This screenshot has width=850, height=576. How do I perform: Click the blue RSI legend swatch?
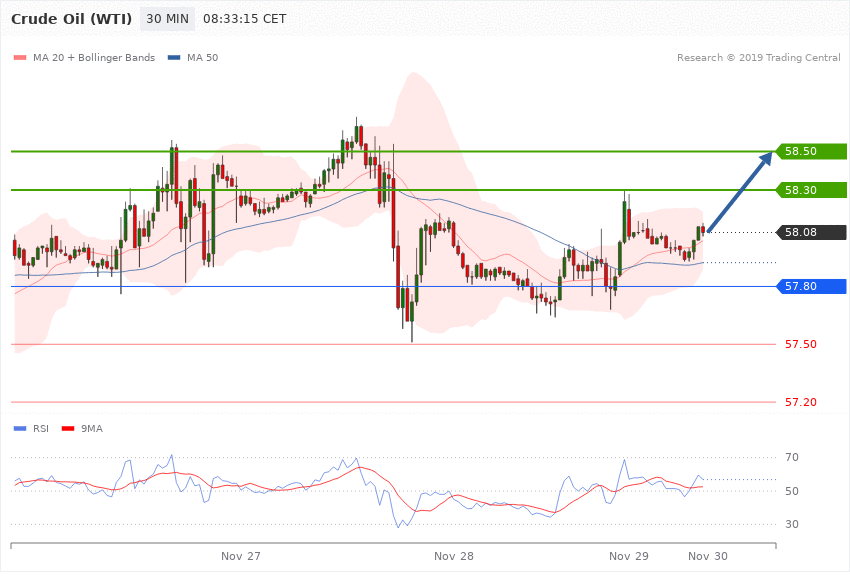(x=20, y=429)
